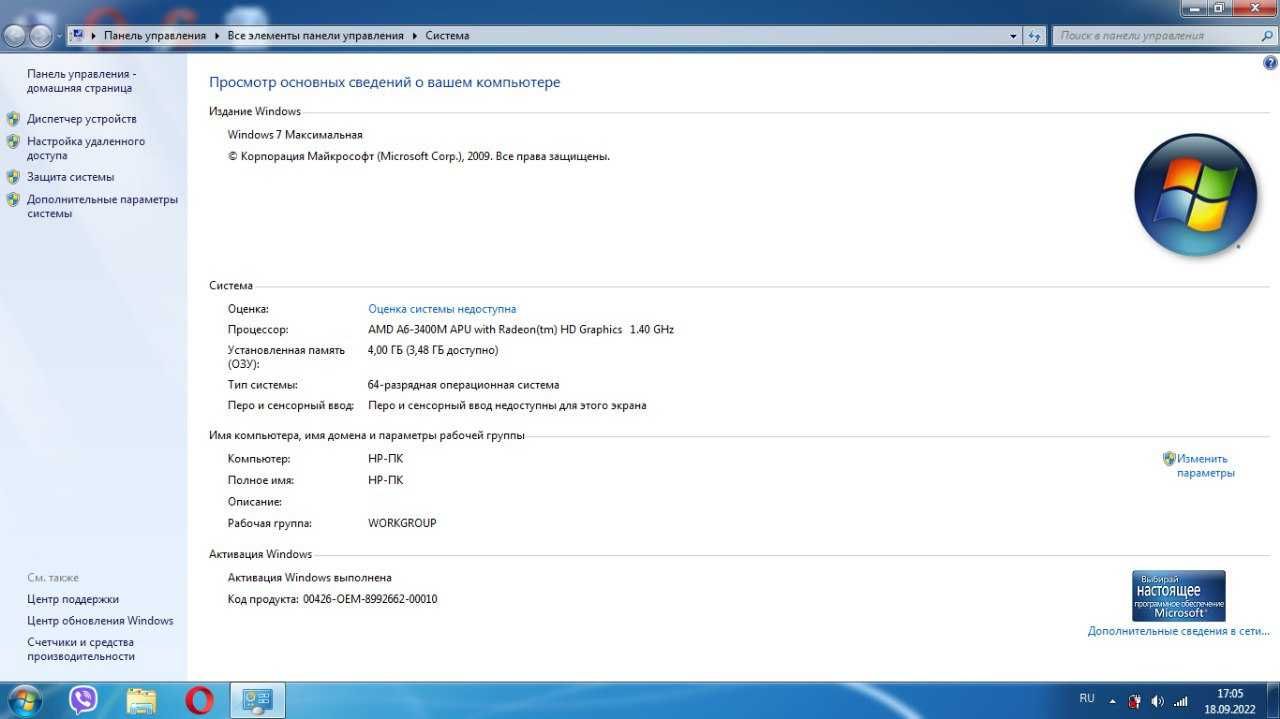Click the product code 00426-OEM-8992662-00010
The width and height of the screenshot is (1280, 719).
[370, 599]
